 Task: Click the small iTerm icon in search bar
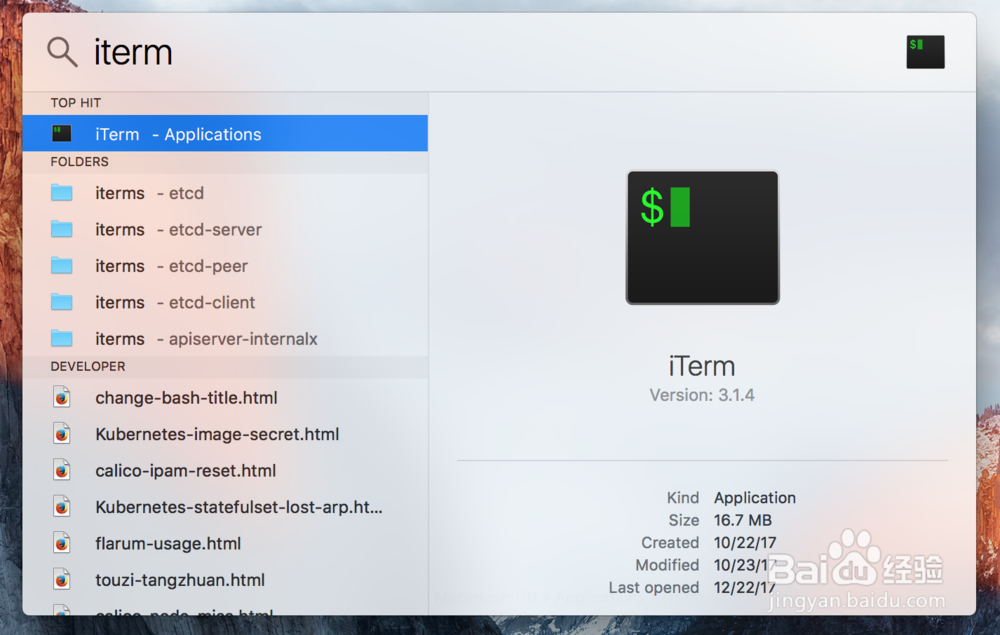click(x=925, y=52)
